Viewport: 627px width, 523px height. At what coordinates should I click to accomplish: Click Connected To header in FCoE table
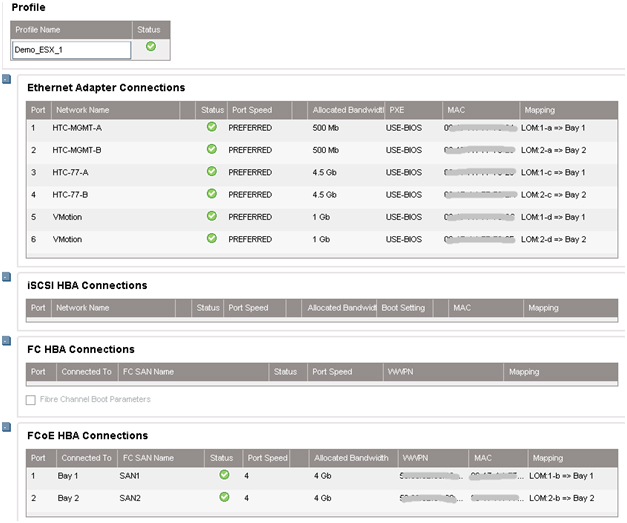(86, 458)
